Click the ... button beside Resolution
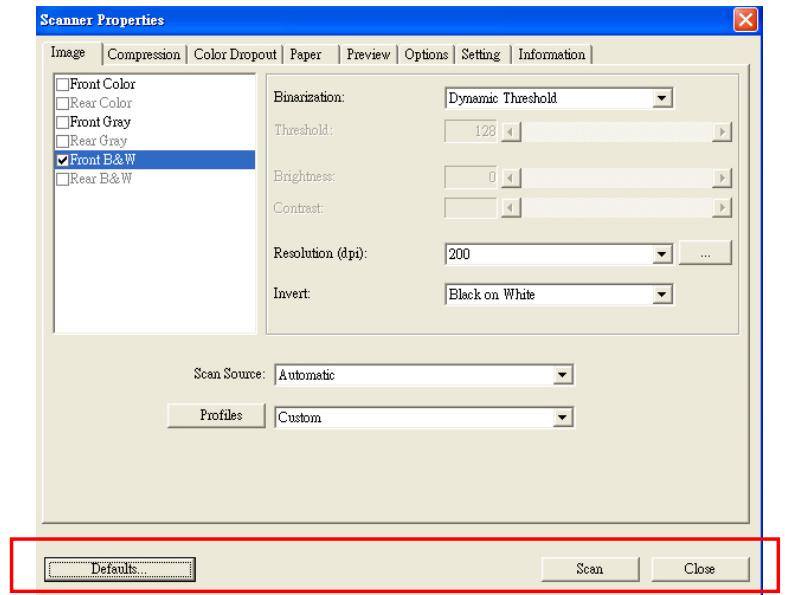 [x=705, y=253]
